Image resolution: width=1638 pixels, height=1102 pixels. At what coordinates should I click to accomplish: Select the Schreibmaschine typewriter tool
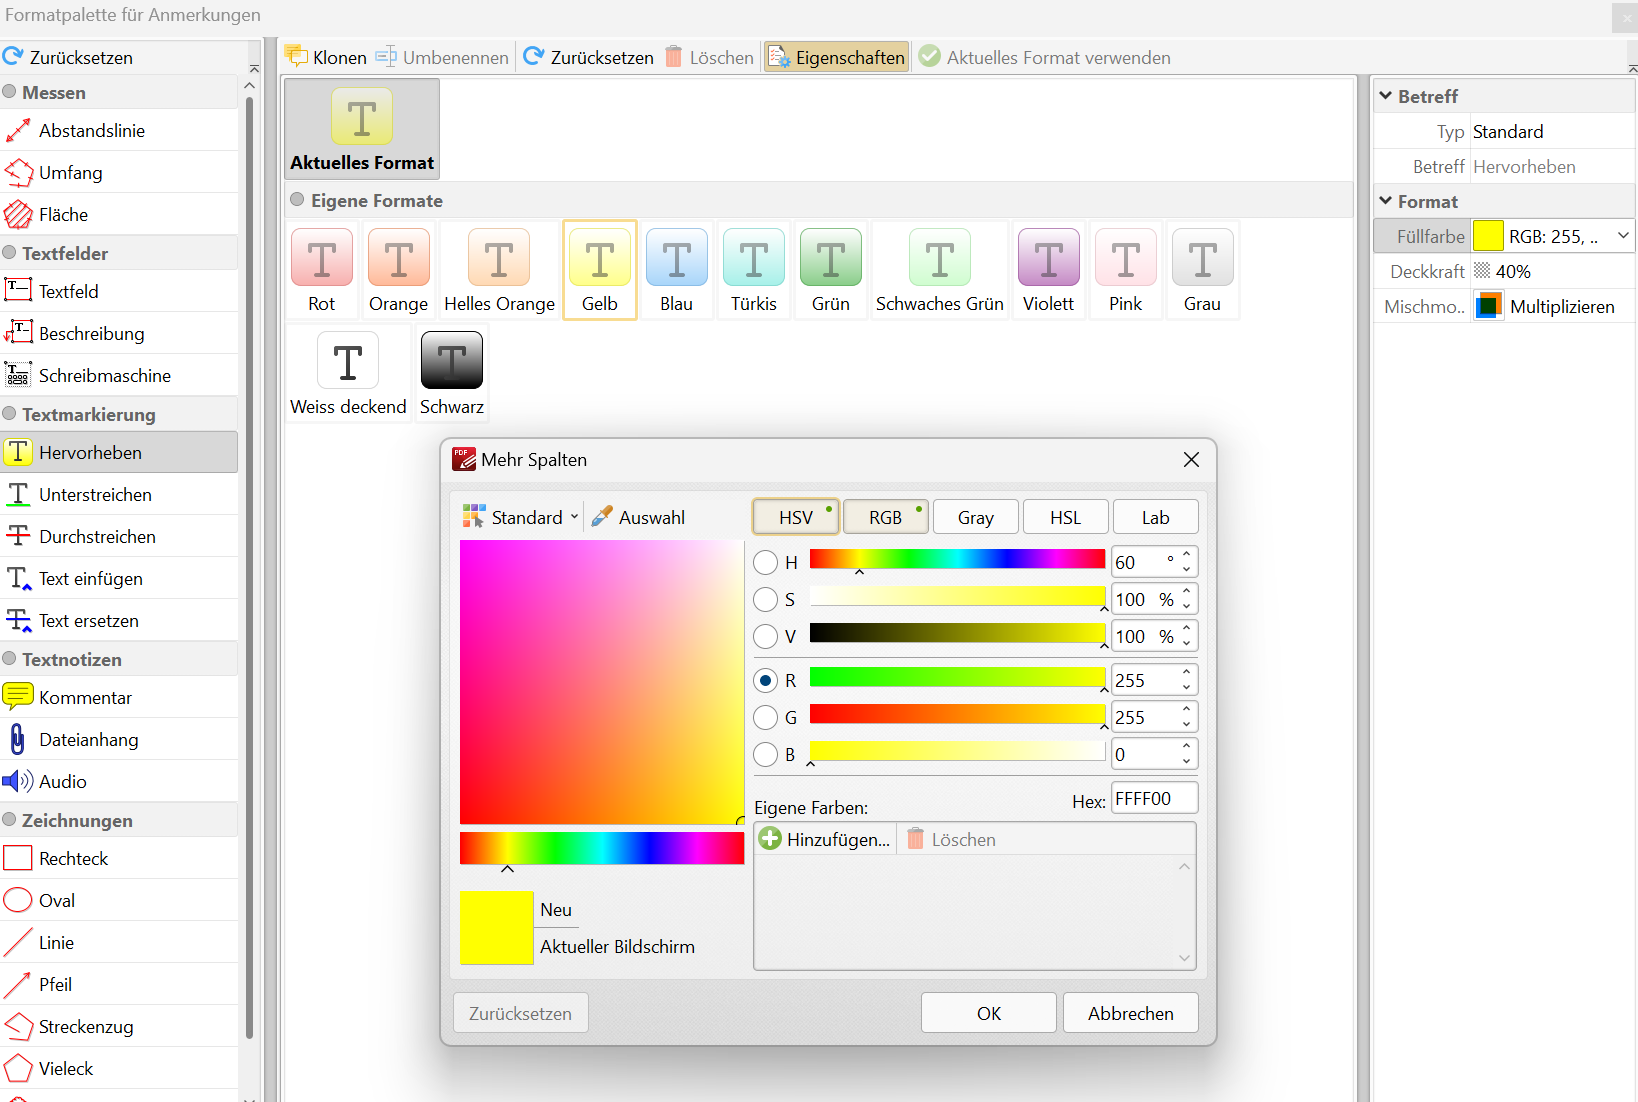(x=119, y=376)
